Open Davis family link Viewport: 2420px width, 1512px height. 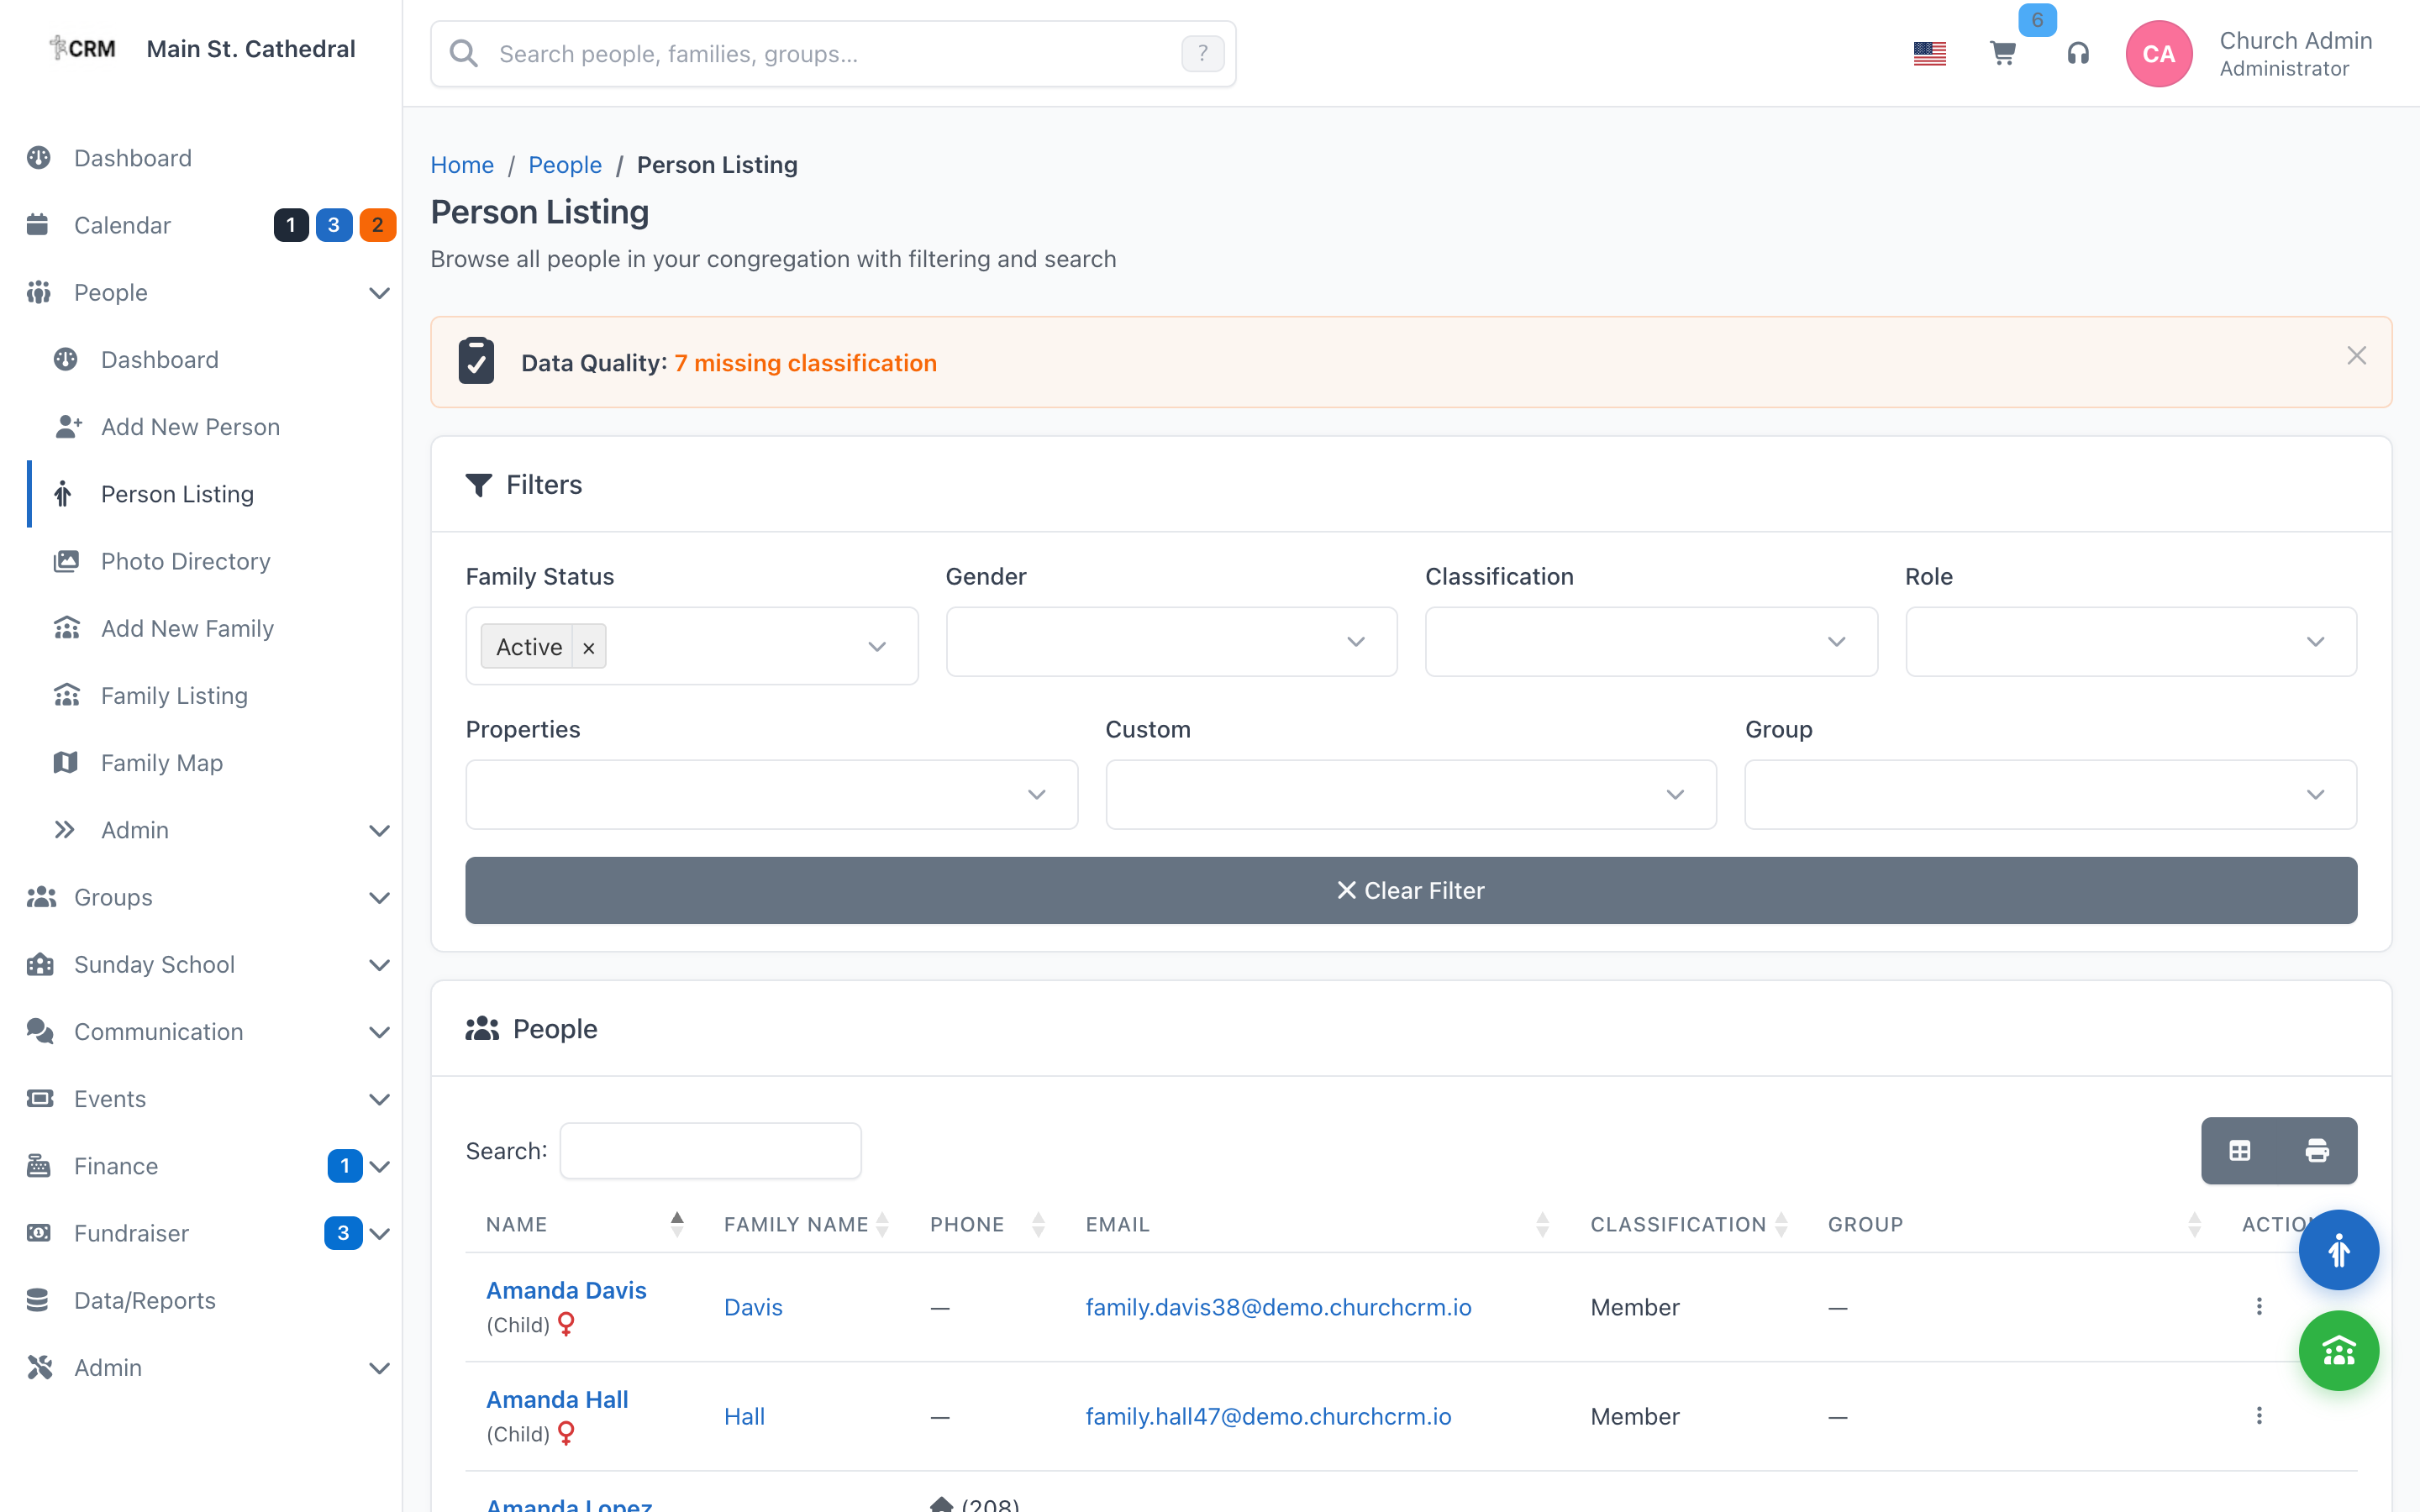(753, 1307)
